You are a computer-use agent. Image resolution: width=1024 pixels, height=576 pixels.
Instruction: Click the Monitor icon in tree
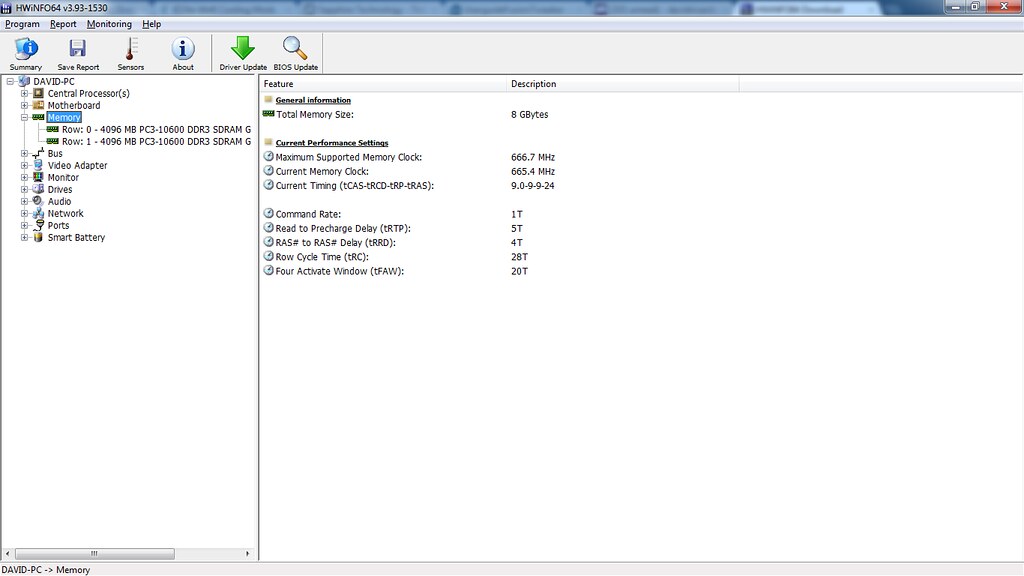click(x=39, y=177)
